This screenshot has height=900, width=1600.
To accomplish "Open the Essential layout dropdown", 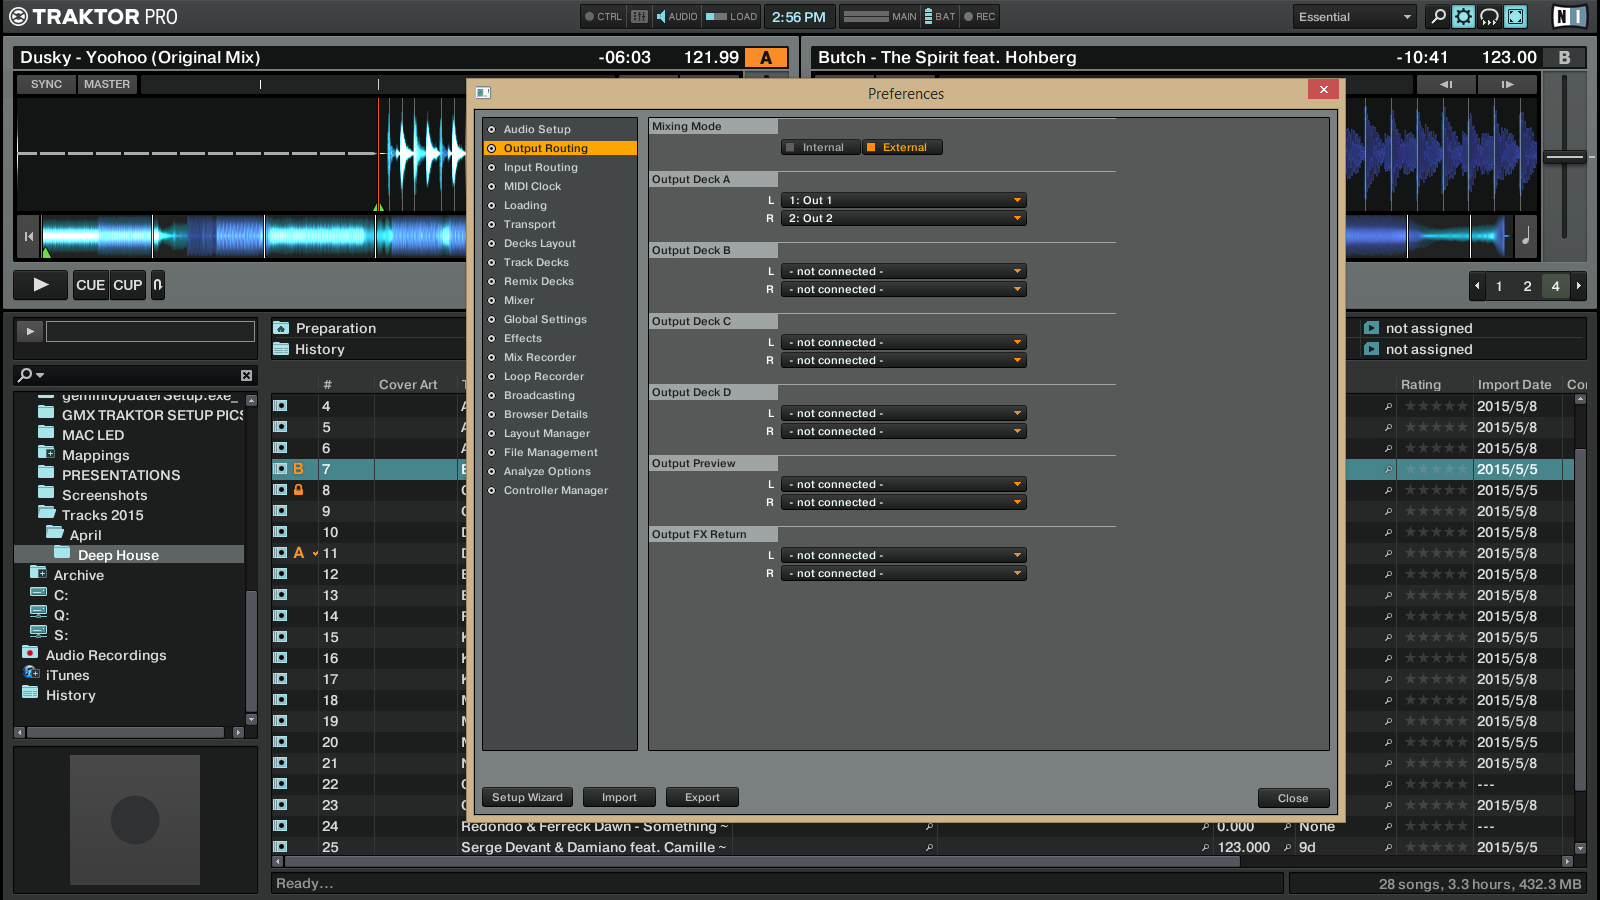I will coord(1354,16).
